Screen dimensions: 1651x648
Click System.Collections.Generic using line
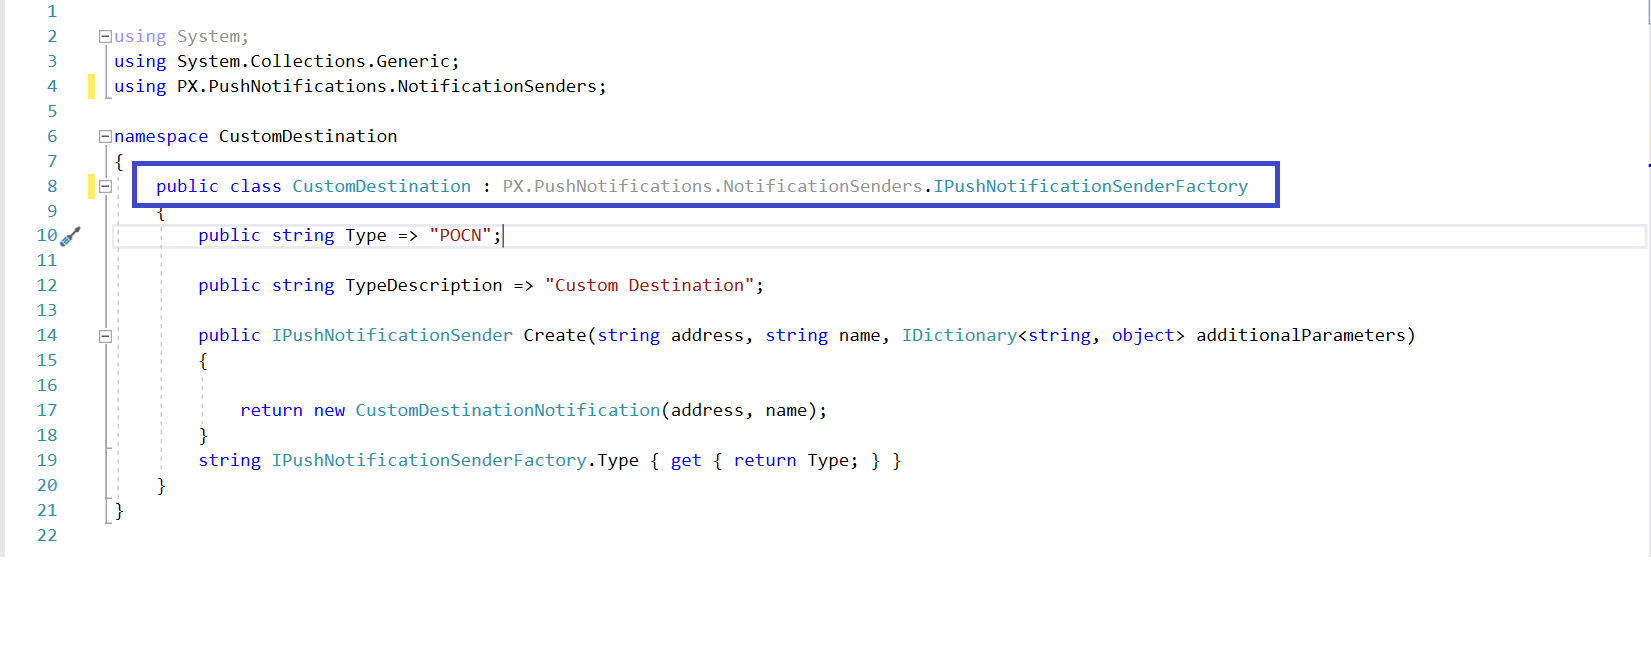[286, 61]
